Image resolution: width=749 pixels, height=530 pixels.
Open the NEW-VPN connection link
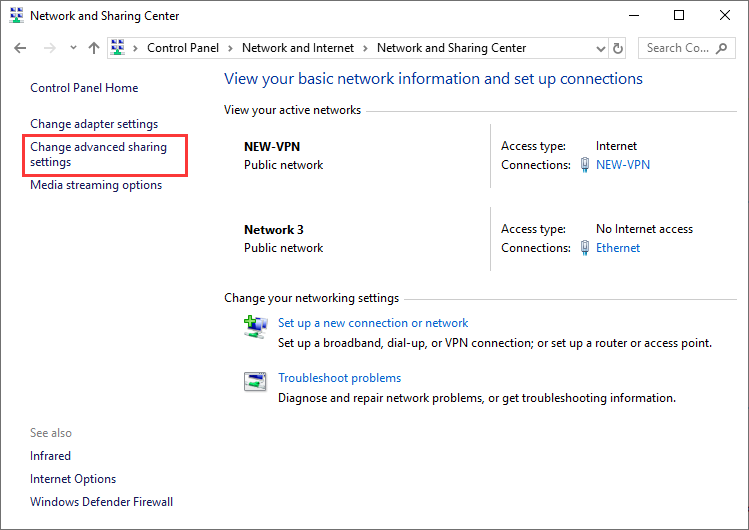[x=623, y=165]
